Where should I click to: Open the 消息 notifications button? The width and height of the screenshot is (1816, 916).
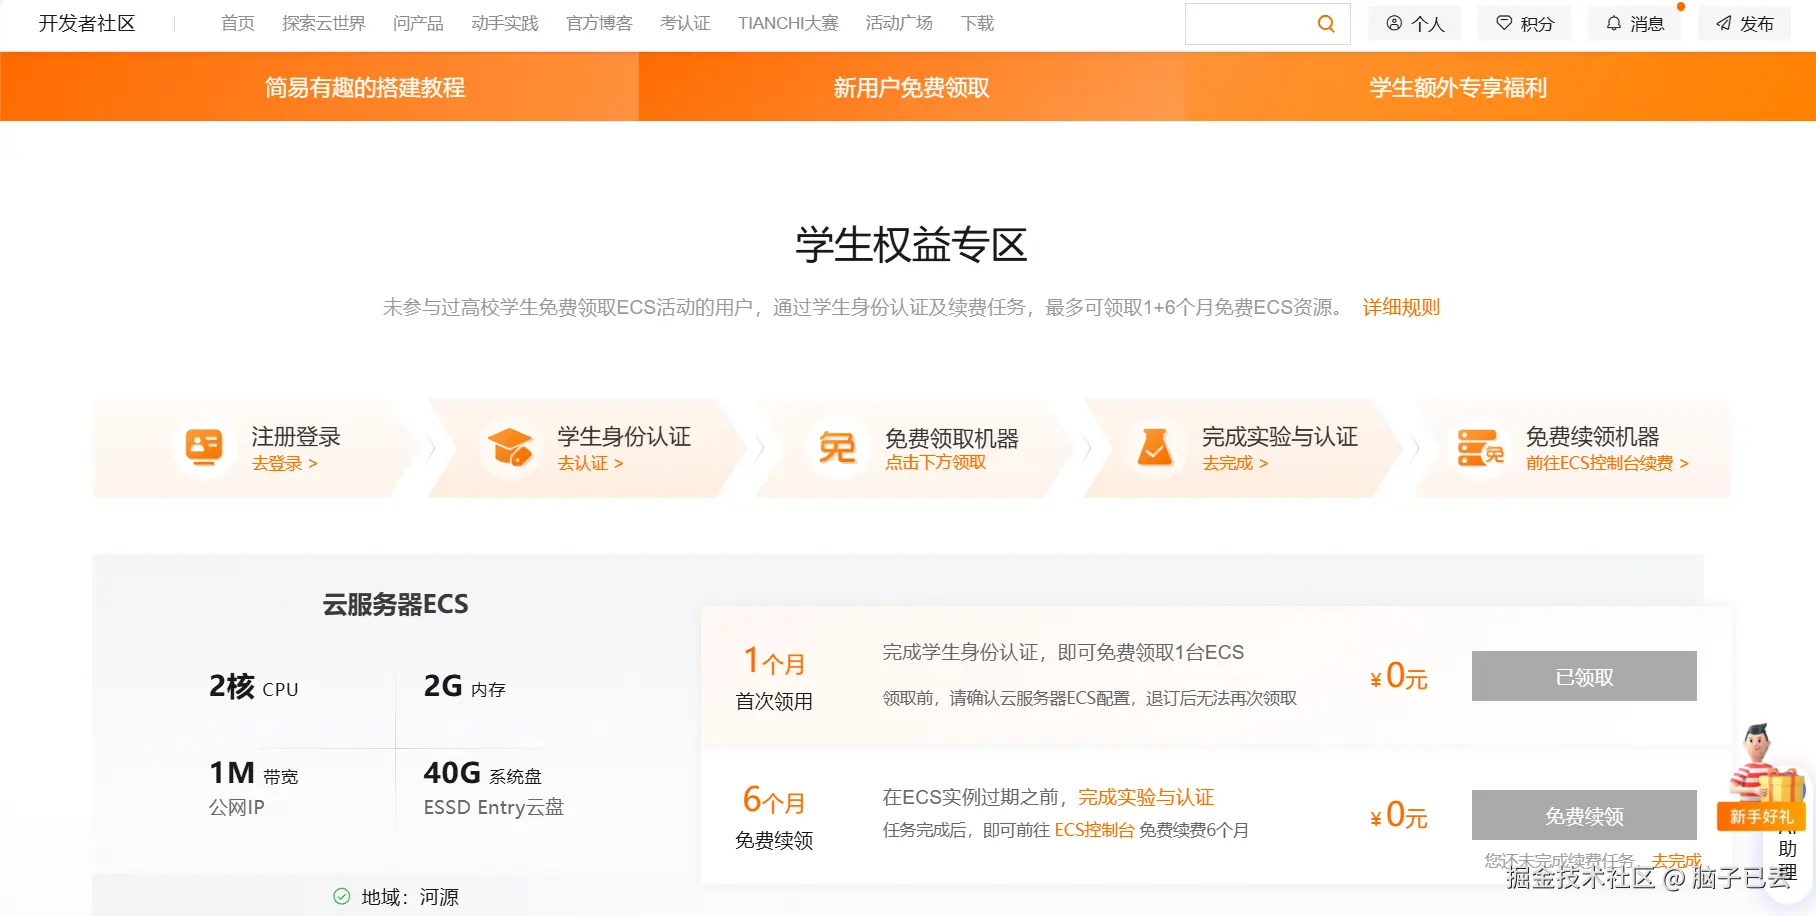(x=1635, y=24)
